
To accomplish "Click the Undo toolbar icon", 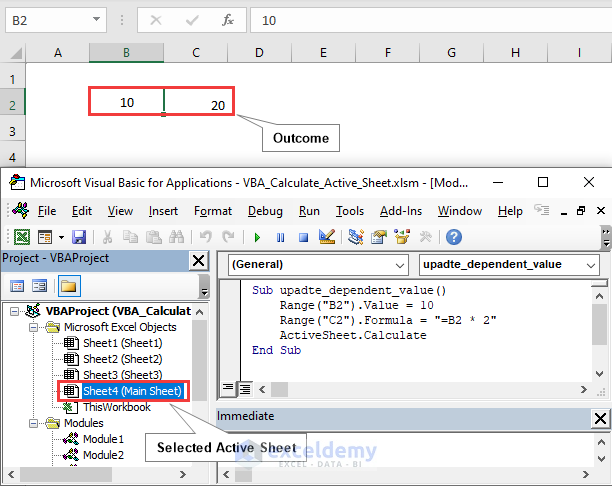I will point(206,237).
